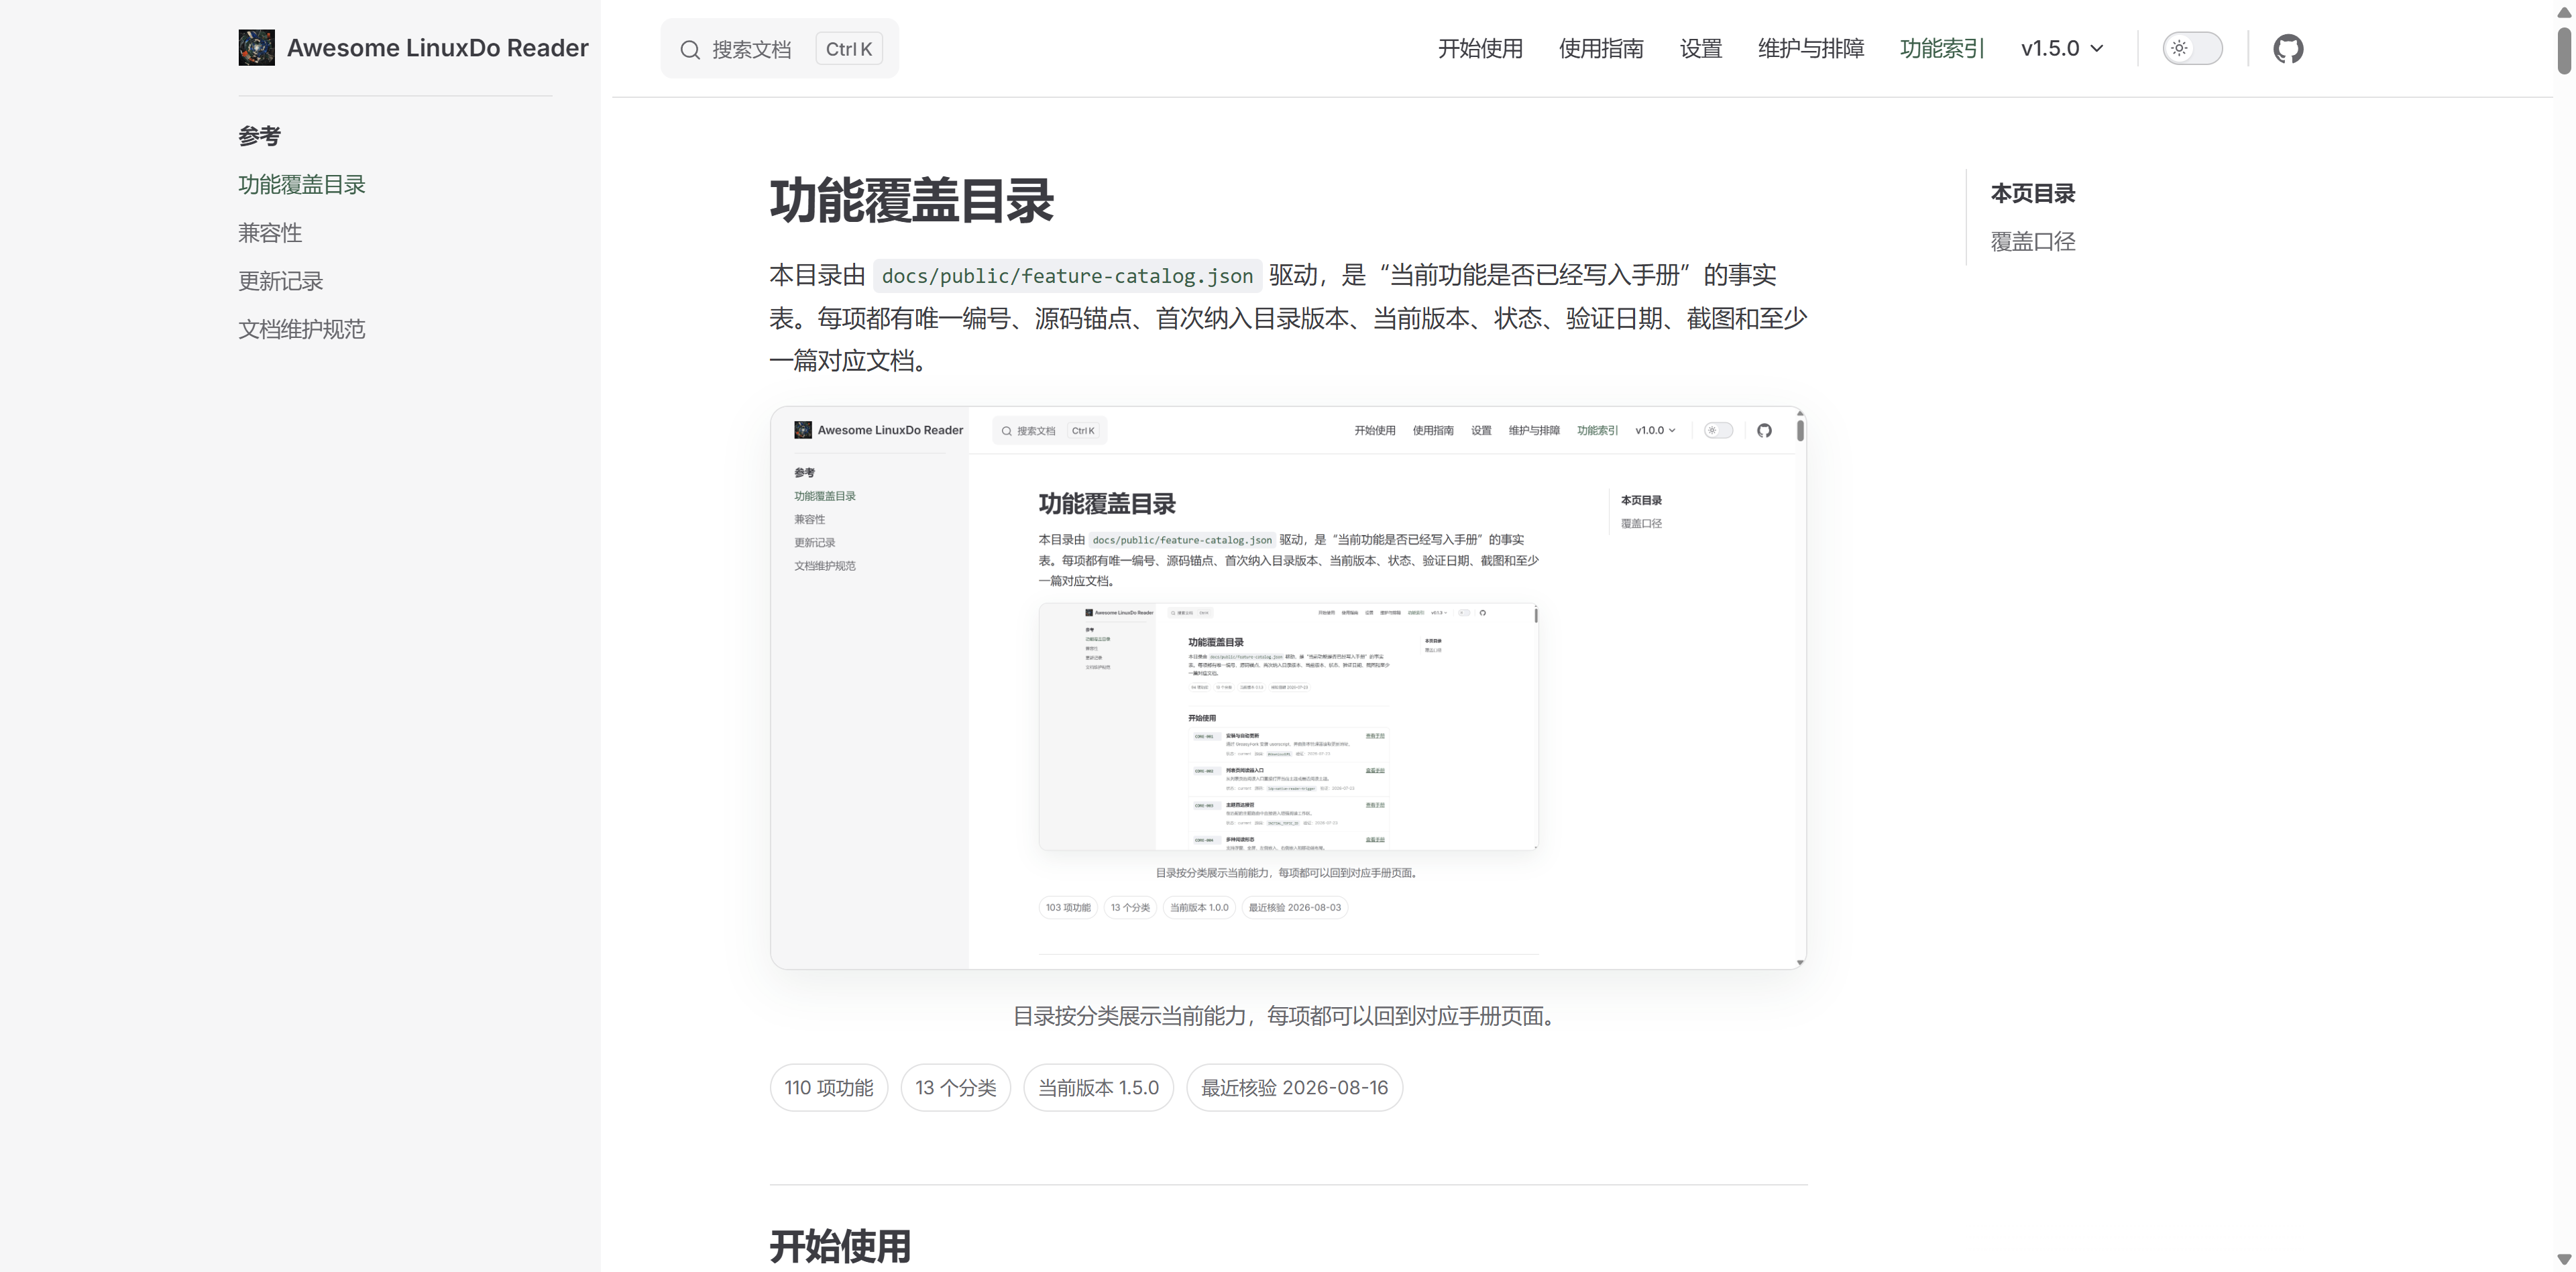Click the 开始使用 section heading

[x=840, y=1246]
